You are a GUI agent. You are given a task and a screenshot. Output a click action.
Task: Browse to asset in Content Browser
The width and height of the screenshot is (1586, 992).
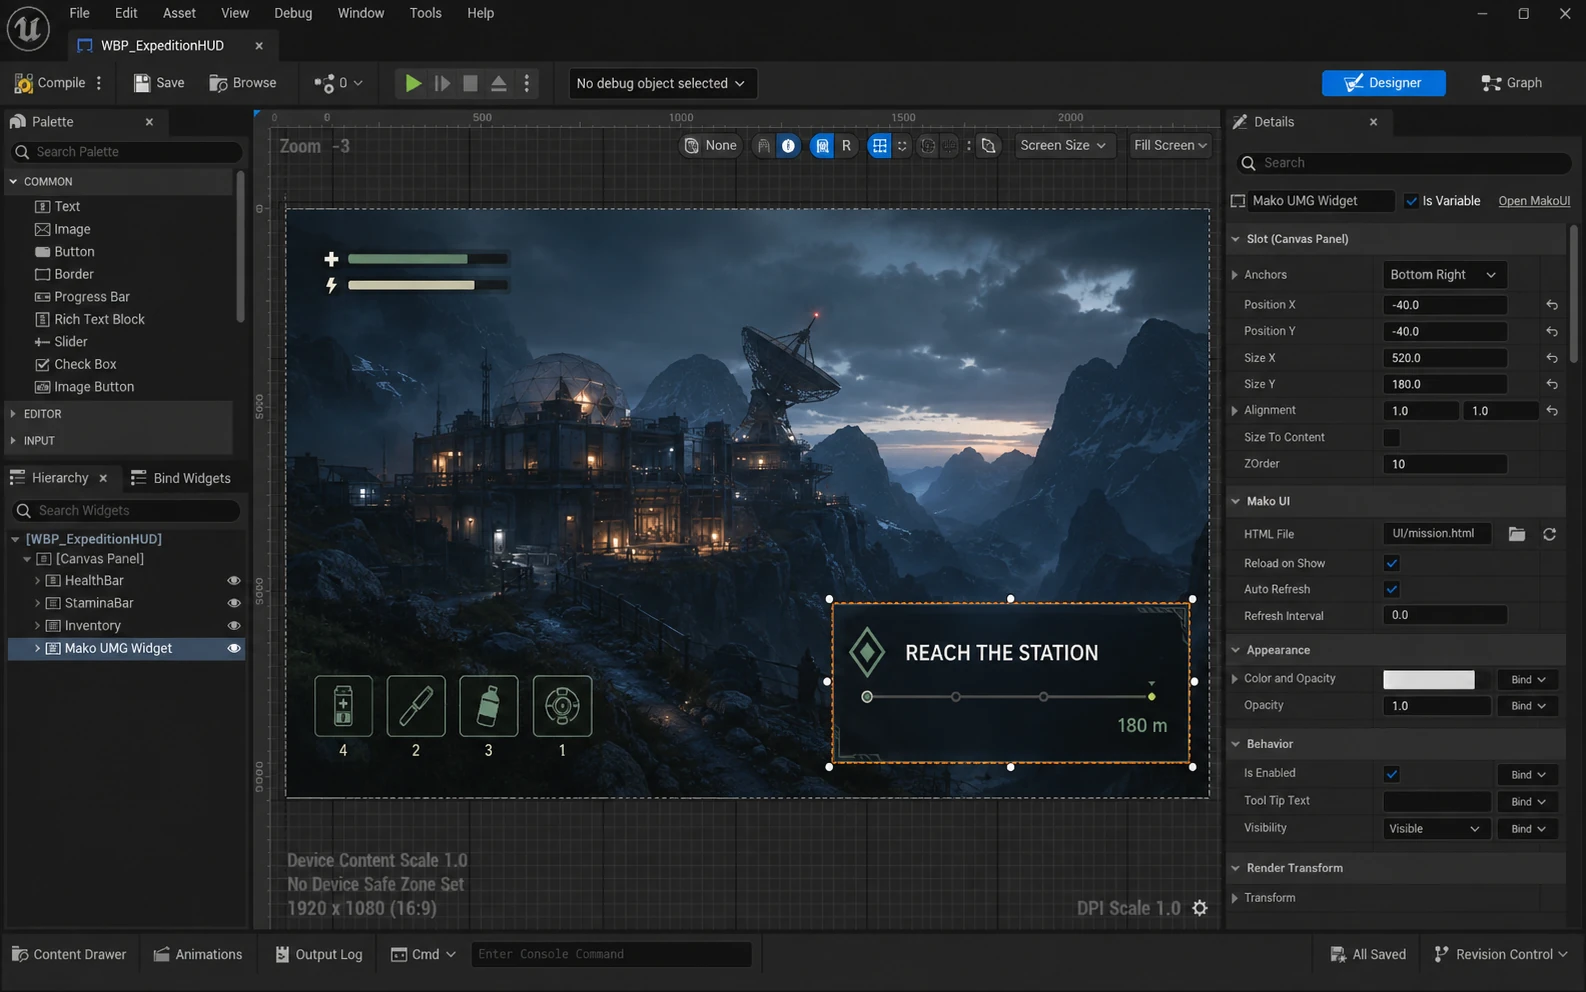(x=243, y=83)
